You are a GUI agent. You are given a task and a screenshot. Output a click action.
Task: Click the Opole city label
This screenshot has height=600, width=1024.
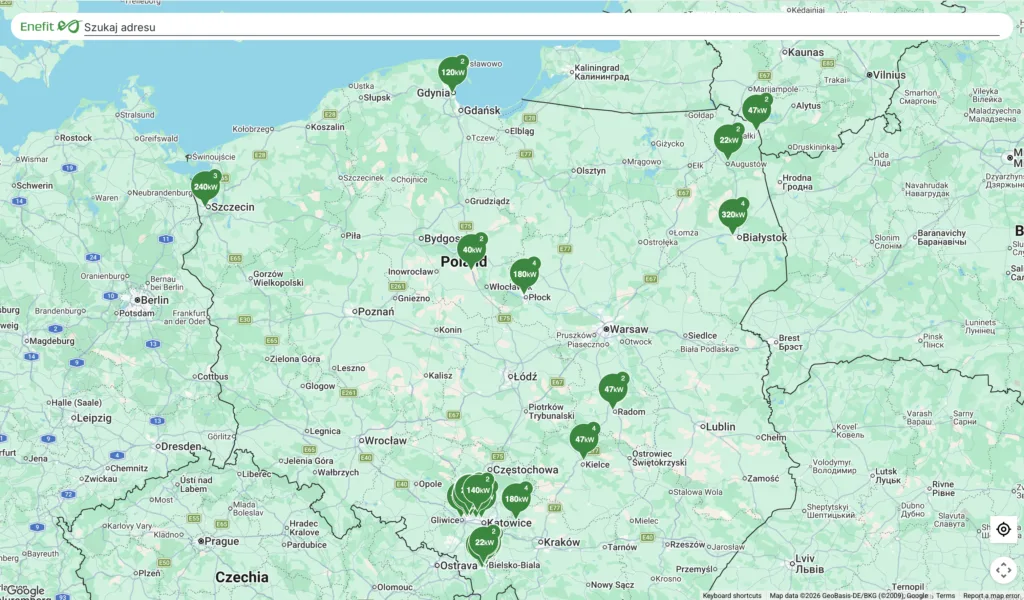point(430,484)
